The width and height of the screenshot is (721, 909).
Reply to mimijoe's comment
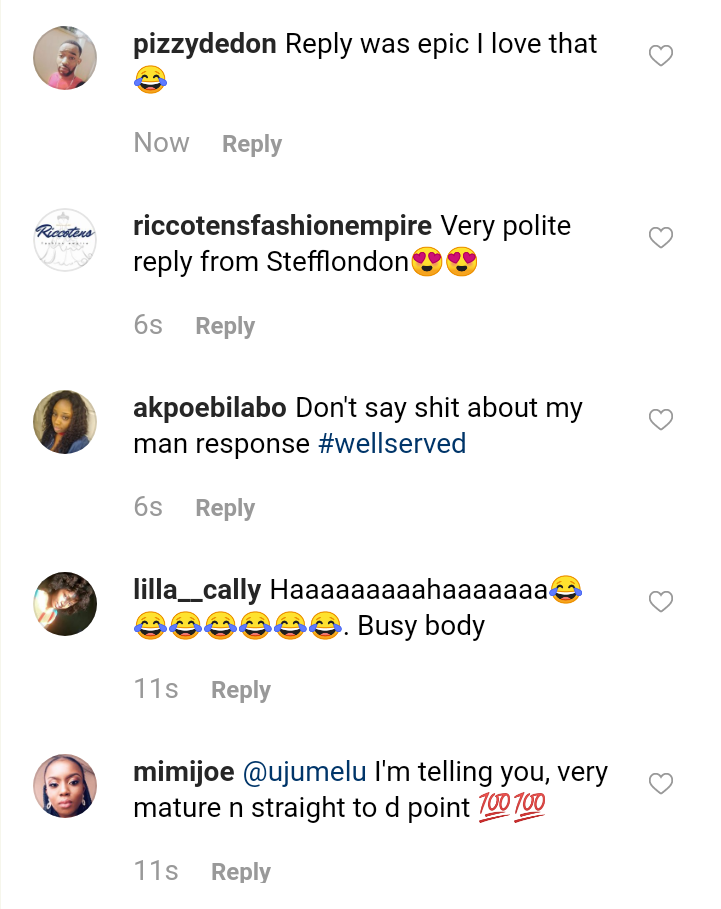tap(241, 872)
